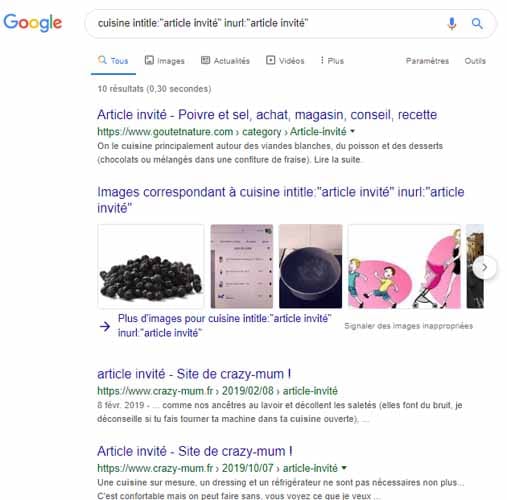
Task: Open the Images tab
Action: (164, 61)
